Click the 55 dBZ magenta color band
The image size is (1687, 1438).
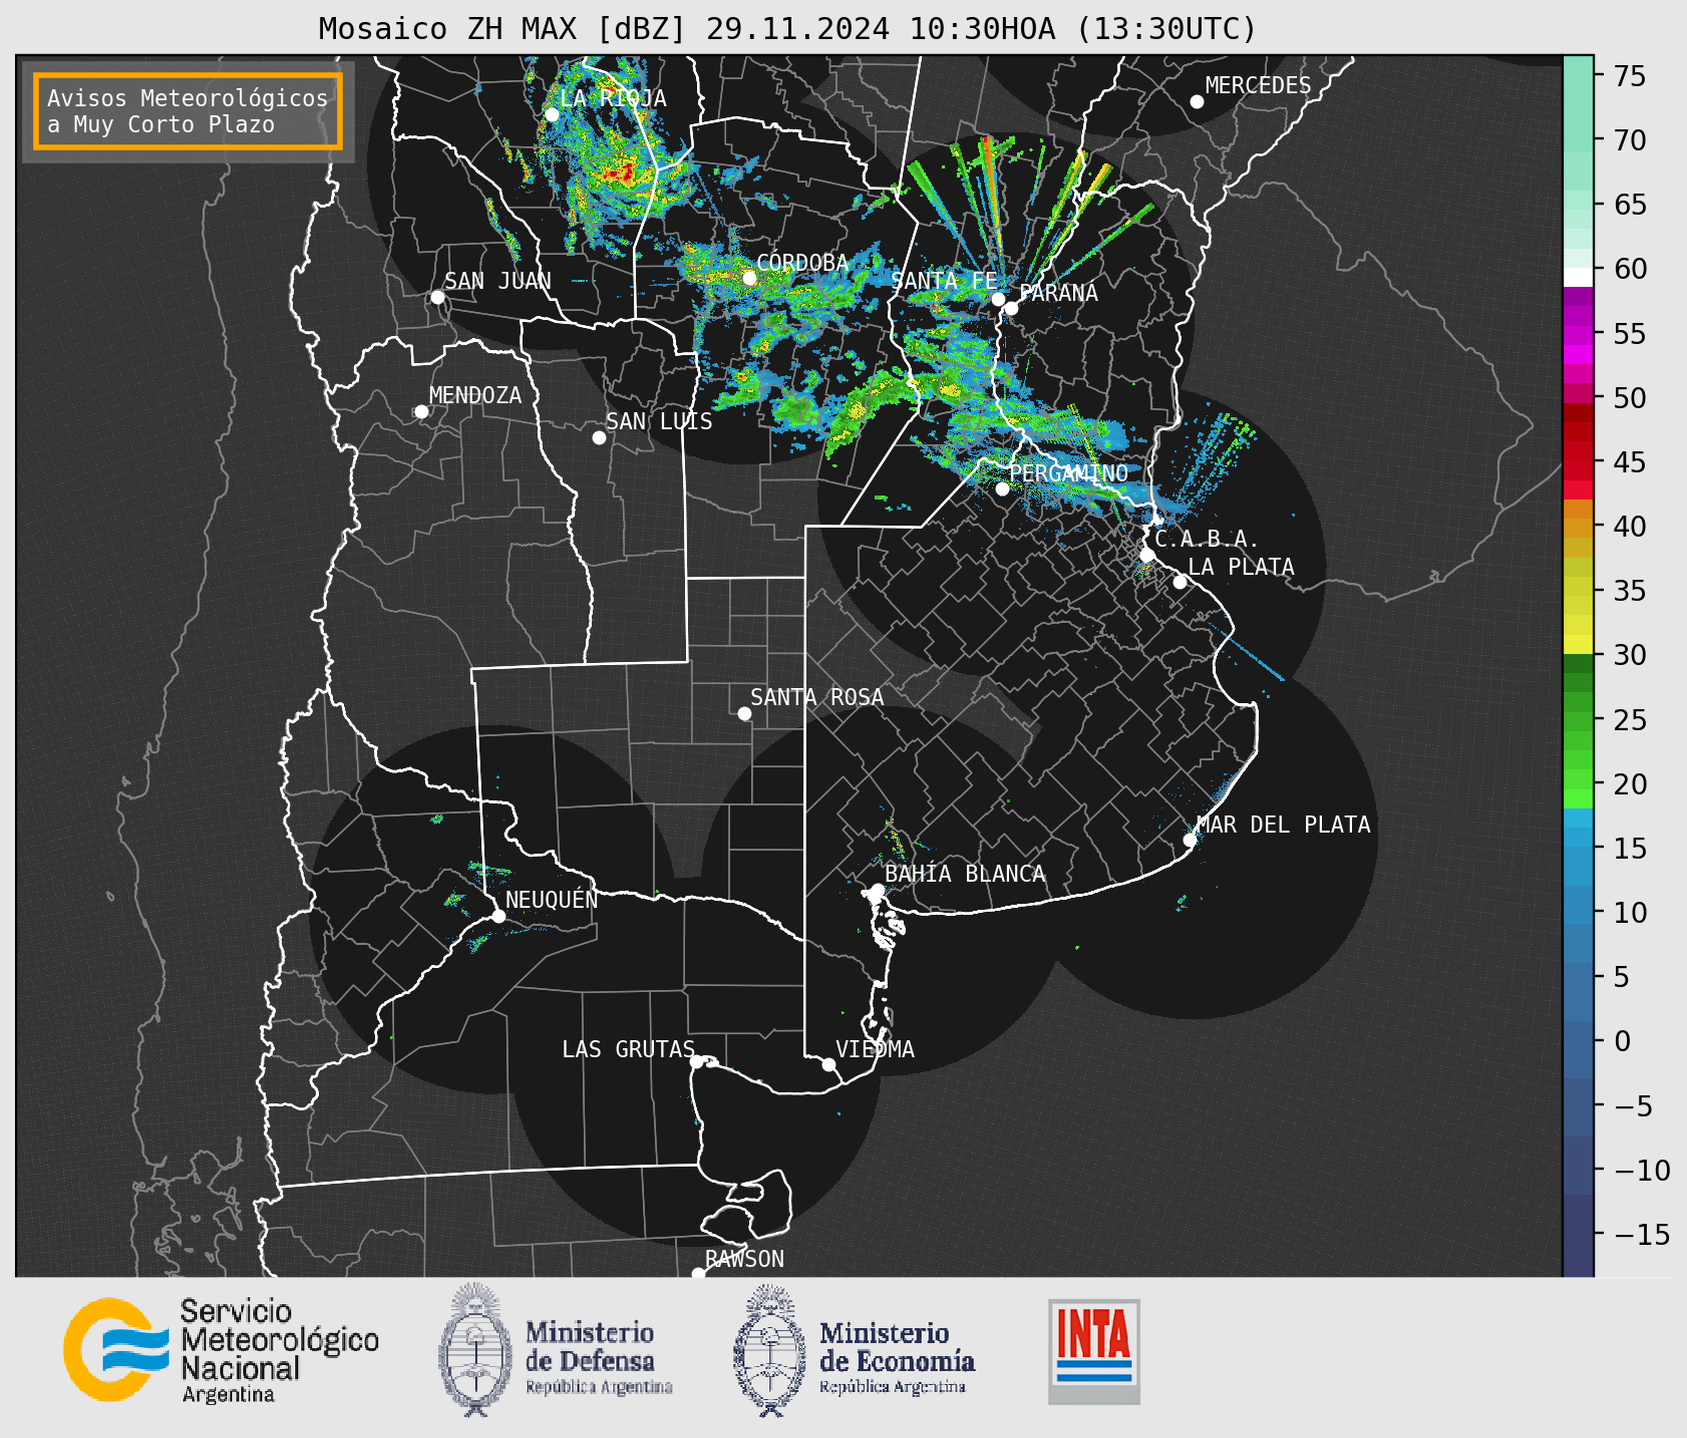click(x=1578, y=335)
